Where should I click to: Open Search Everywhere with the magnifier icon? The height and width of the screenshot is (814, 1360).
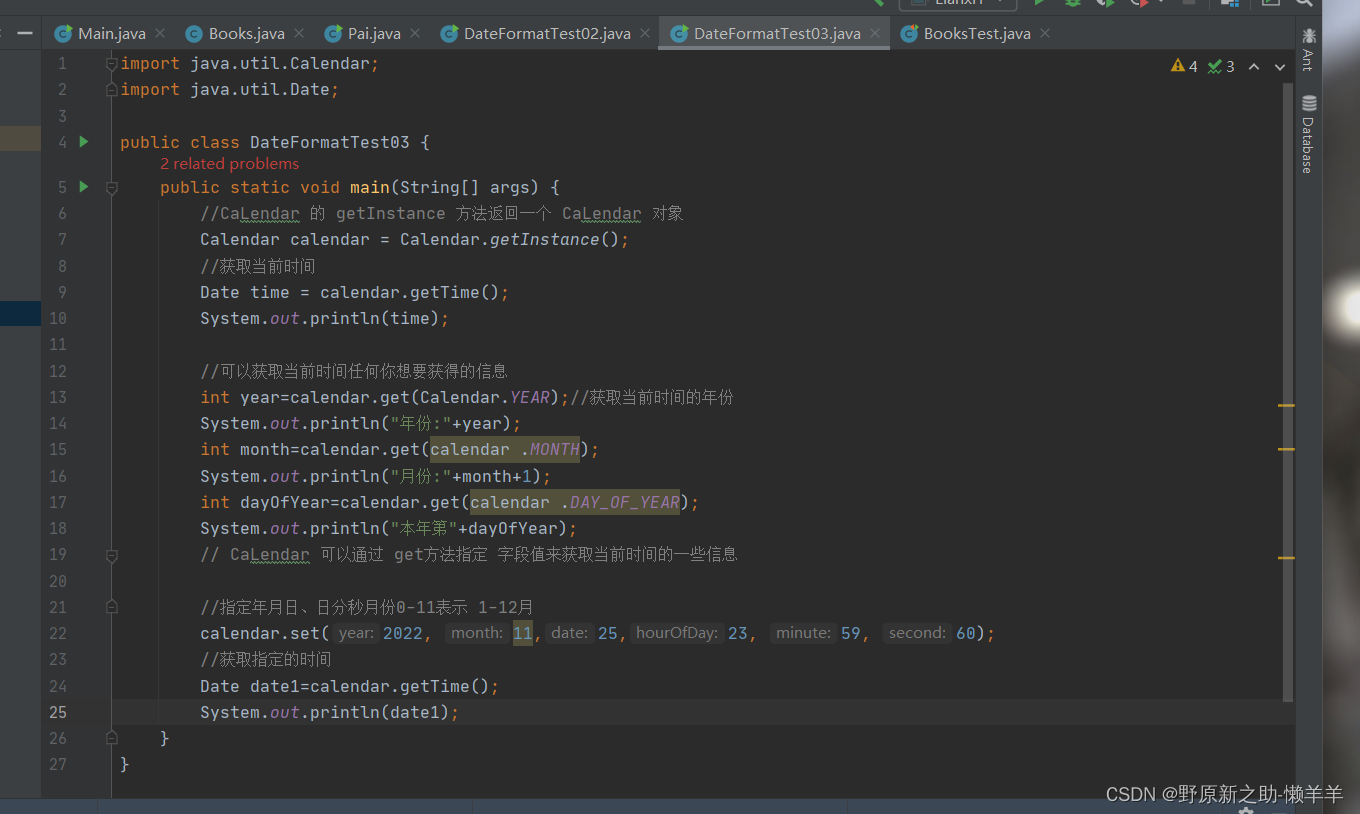pyautogui.click(x=1305, y=6)
